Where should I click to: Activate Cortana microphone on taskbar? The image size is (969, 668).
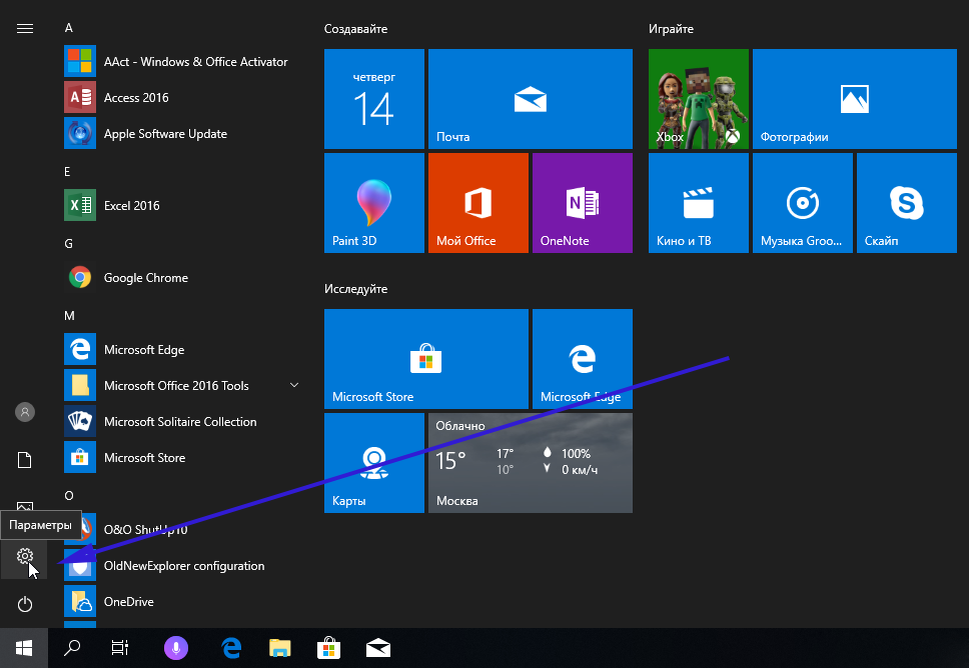(176, 648)
